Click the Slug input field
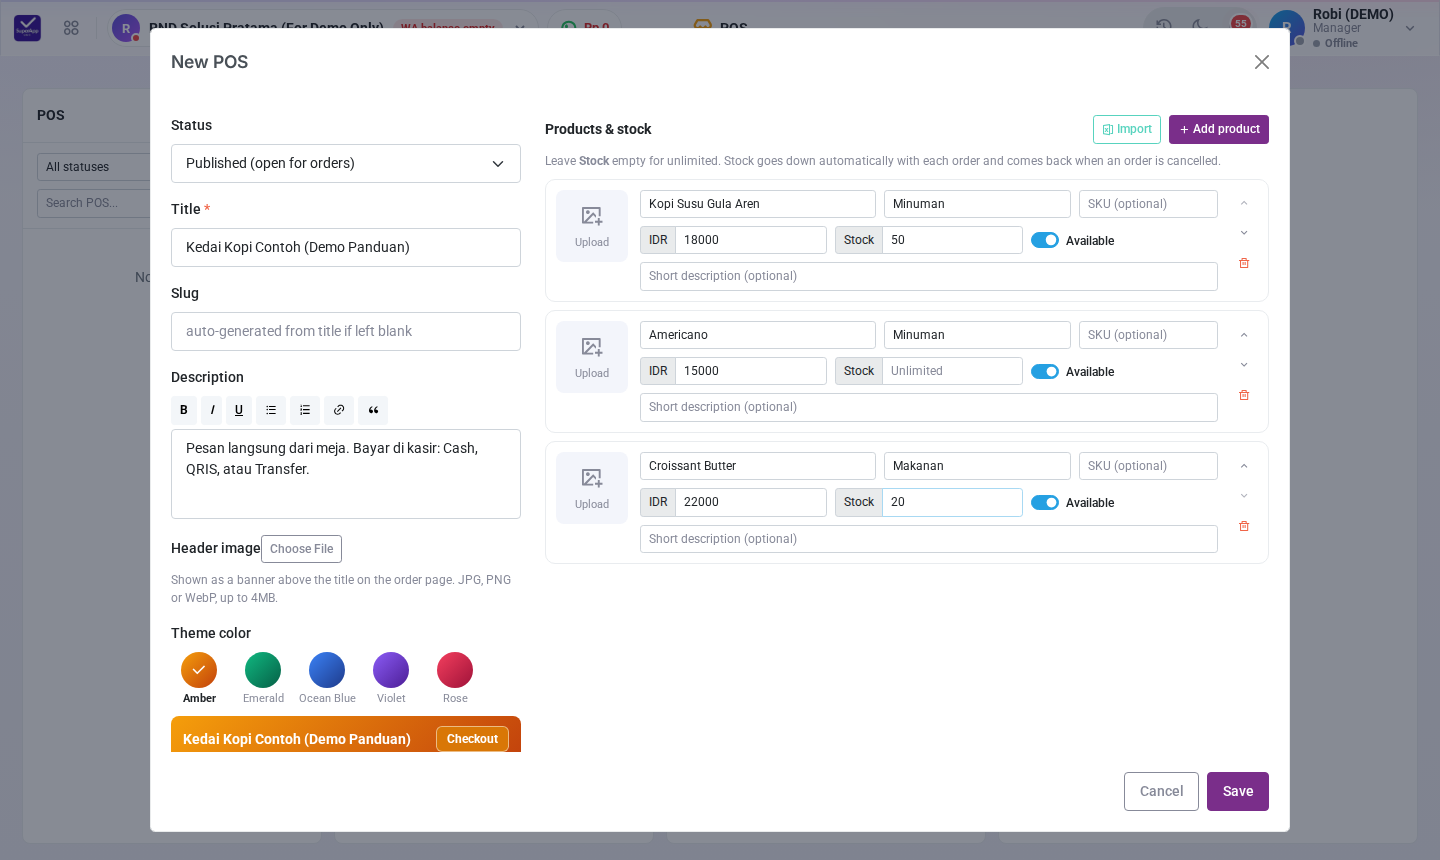Screen dimensions: 1440x860 [x=346, y=331]
